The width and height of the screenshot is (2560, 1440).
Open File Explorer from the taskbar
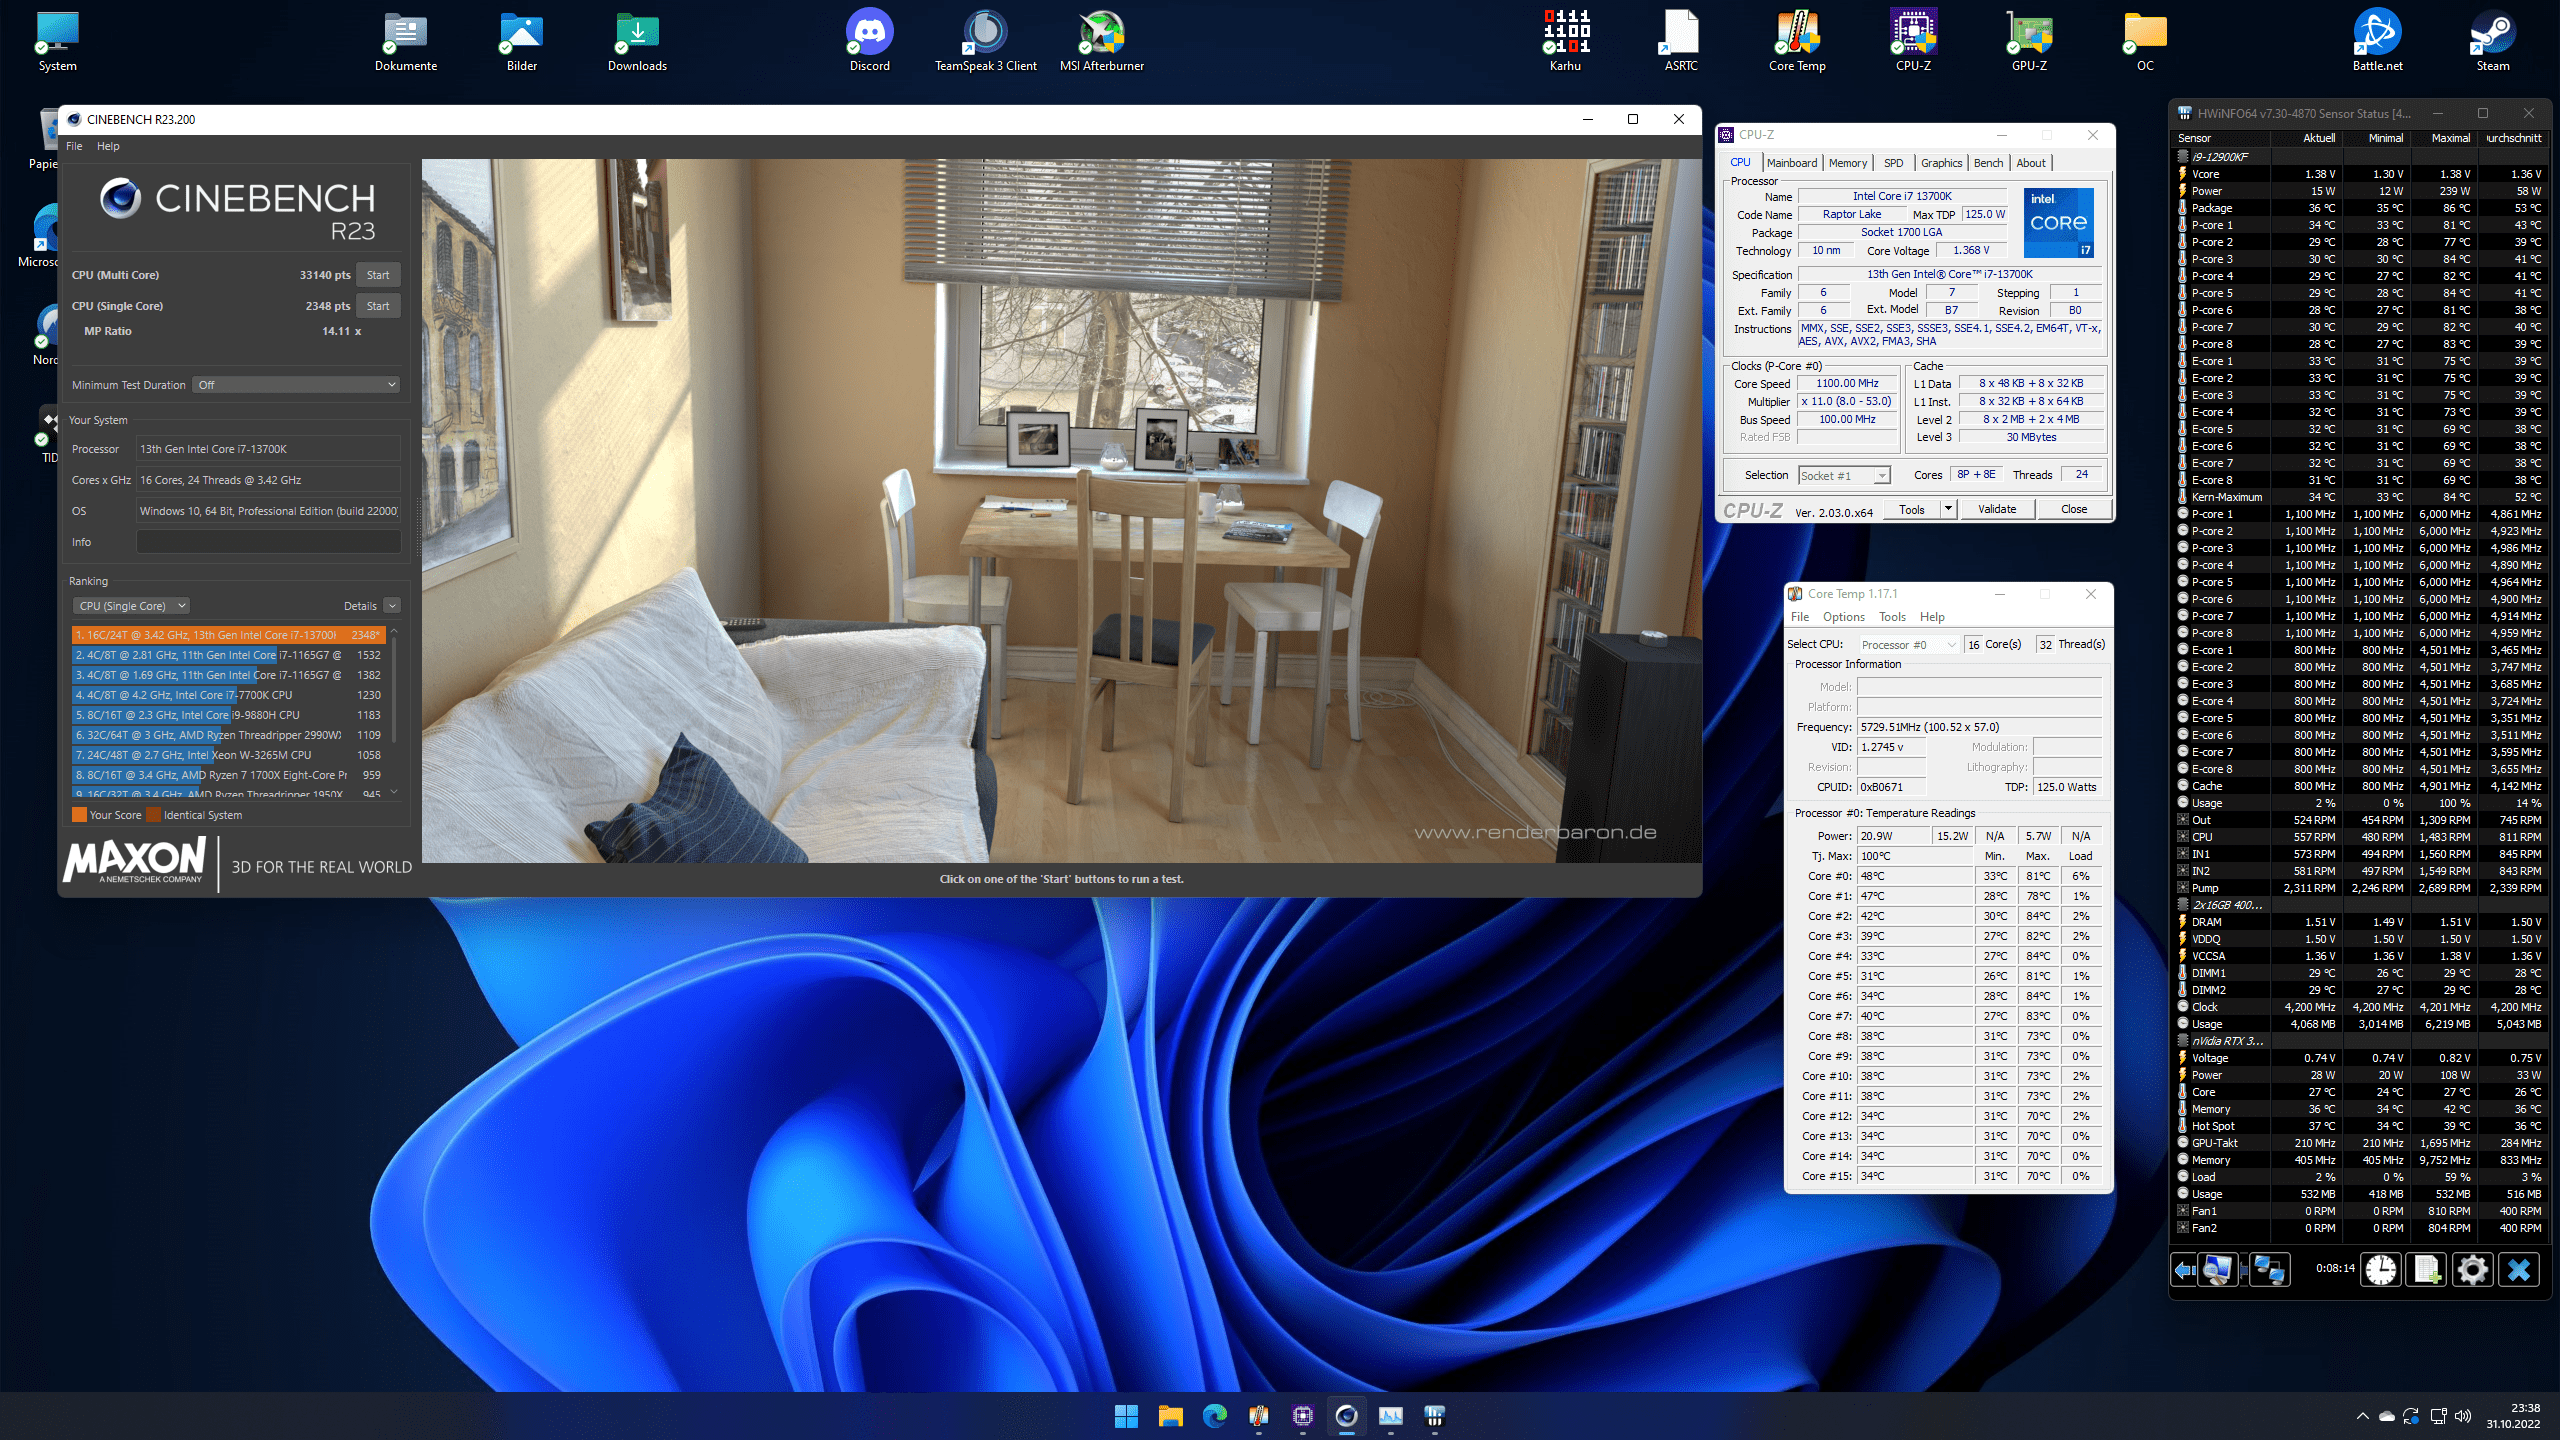[x=1170, y=1415]
